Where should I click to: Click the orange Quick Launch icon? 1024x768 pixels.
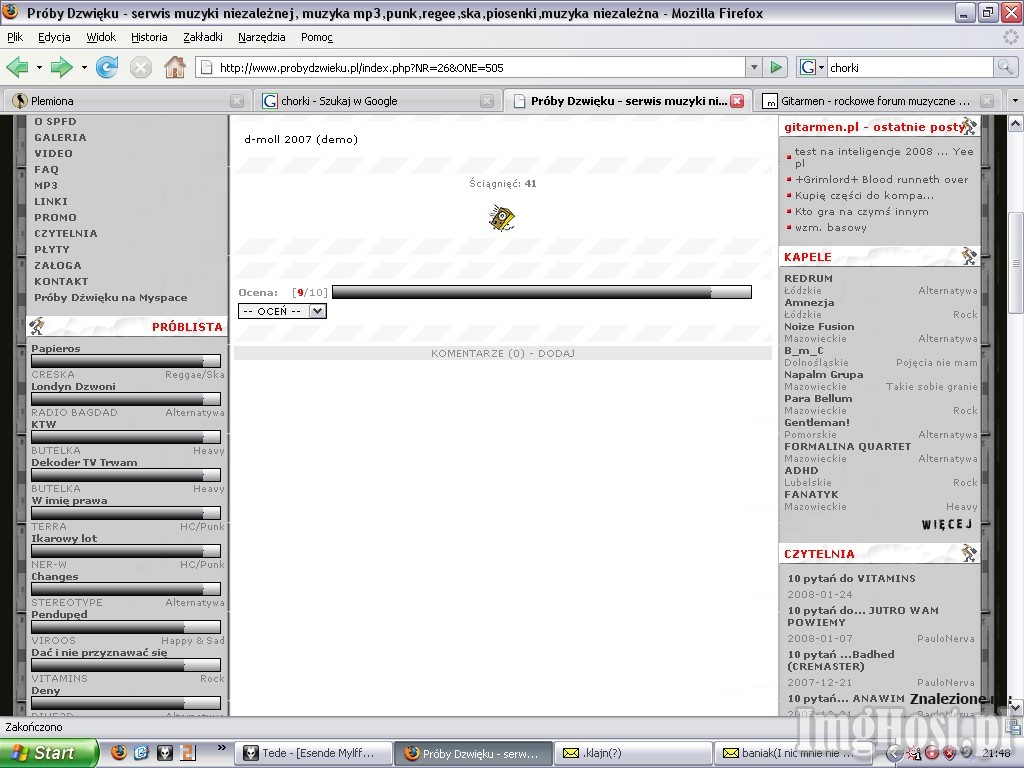tap(187, 752)
